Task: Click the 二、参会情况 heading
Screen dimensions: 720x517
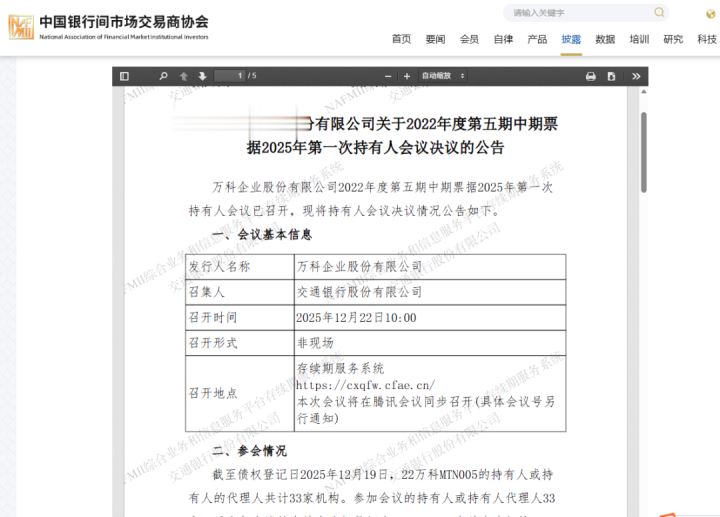Action: click(x=250, y=451)
